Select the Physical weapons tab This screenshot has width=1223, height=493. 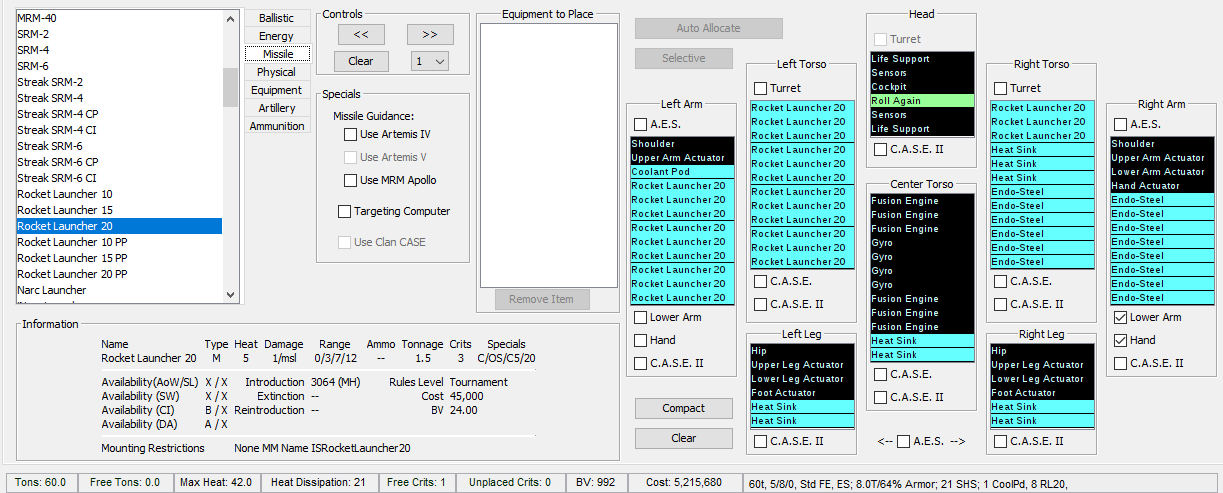tap(277, 72)
